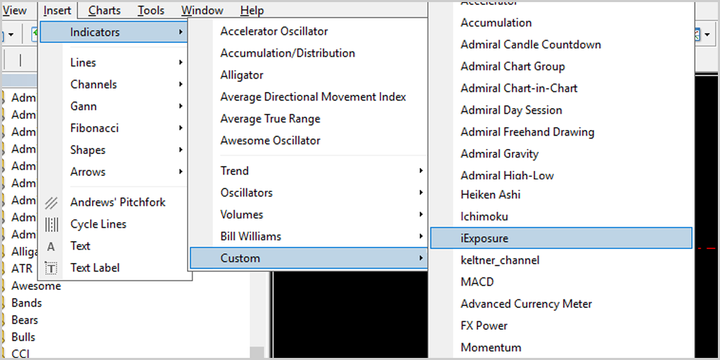This screenshot has height=360, width=720.
Task: Expand the Lines submenu
Action: coord(113,62)
